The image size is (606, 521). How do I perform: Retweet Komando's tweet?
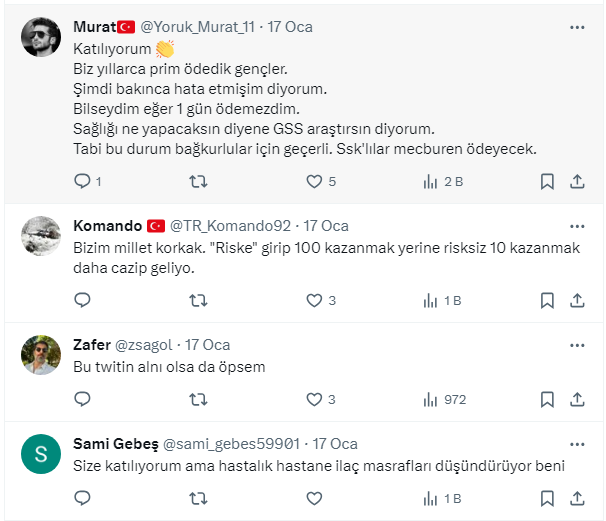198,299
